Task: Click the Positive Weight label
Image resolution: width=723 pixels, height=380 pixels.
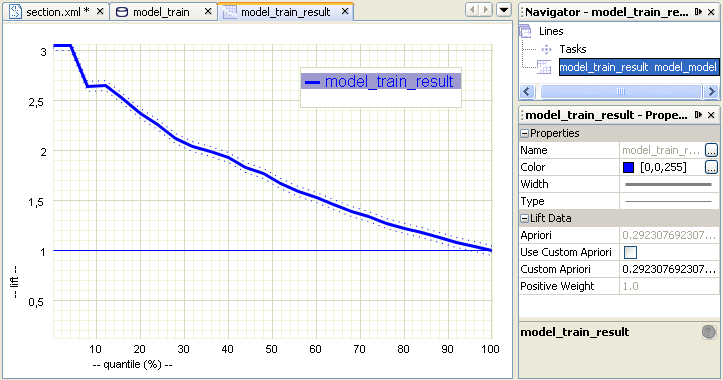Action: (557, 286)
